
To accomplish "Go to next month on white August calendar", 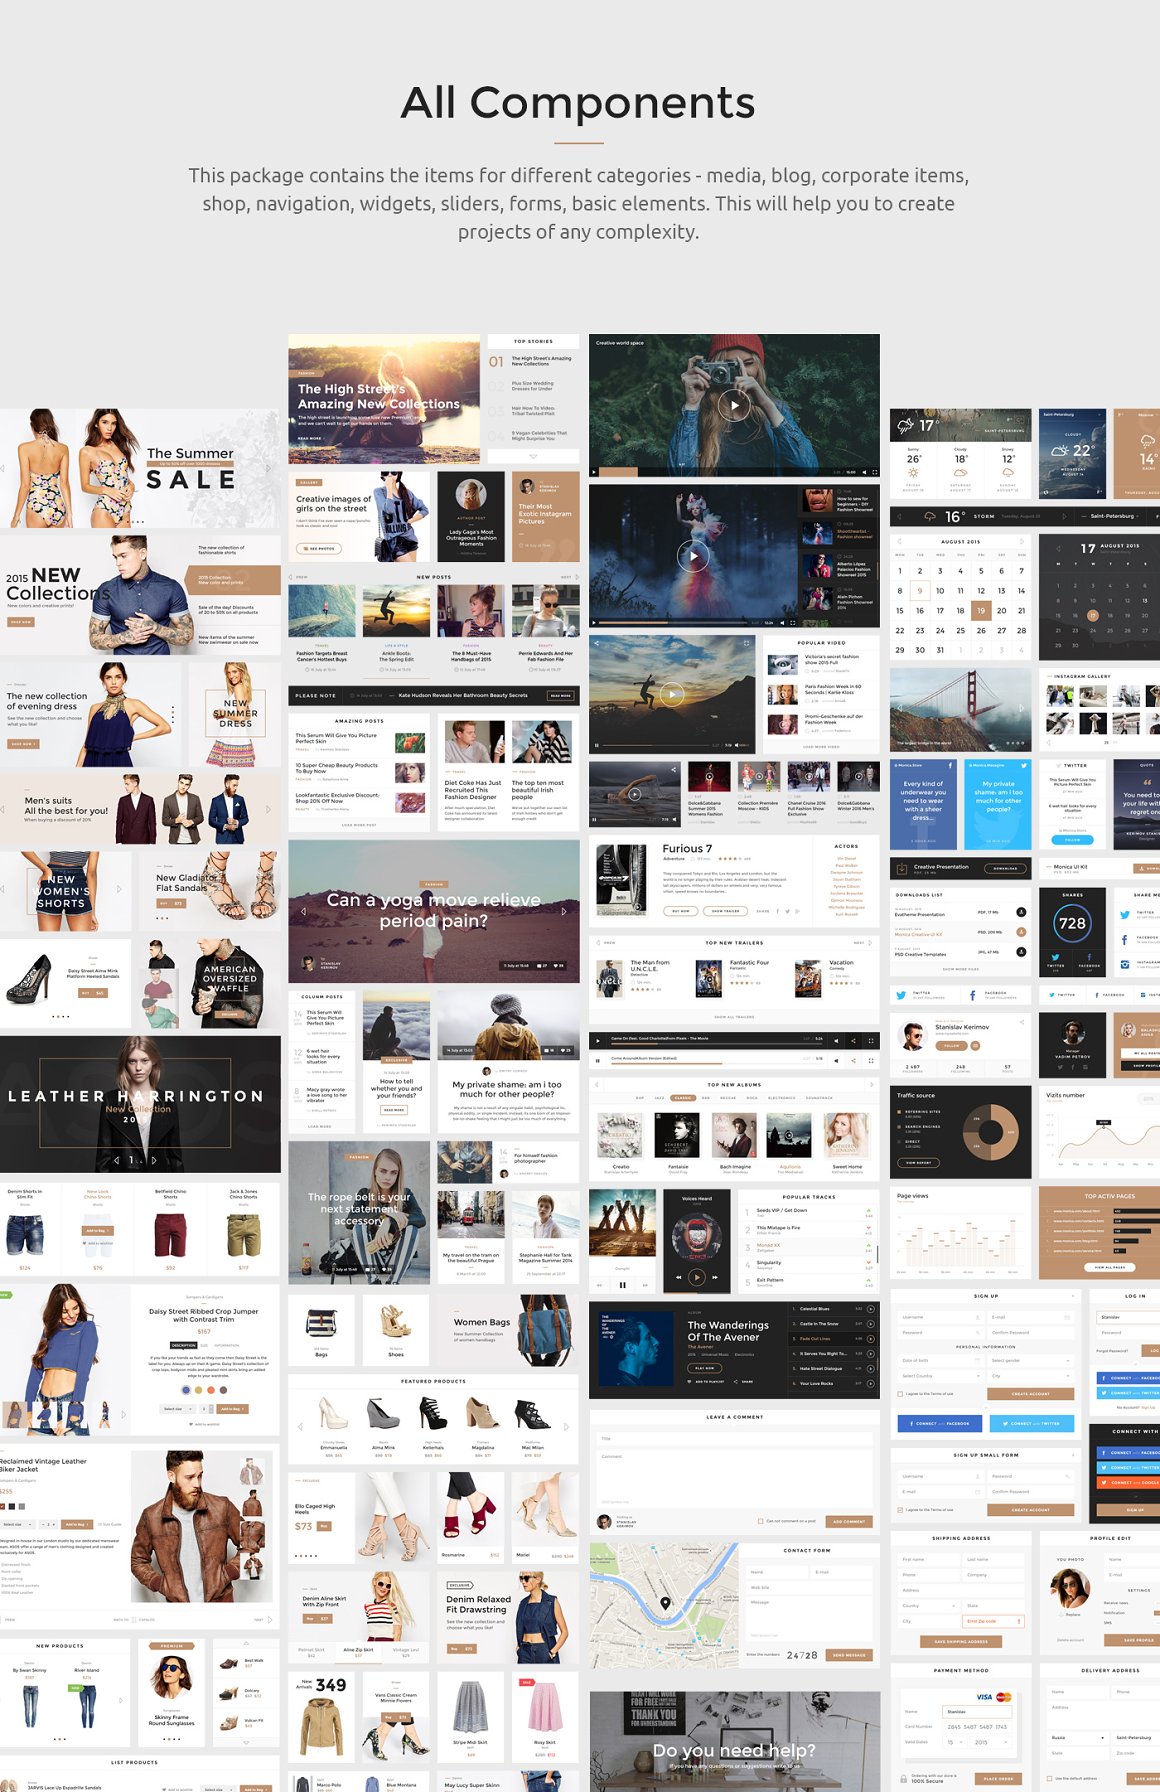I will (1021, 541).
